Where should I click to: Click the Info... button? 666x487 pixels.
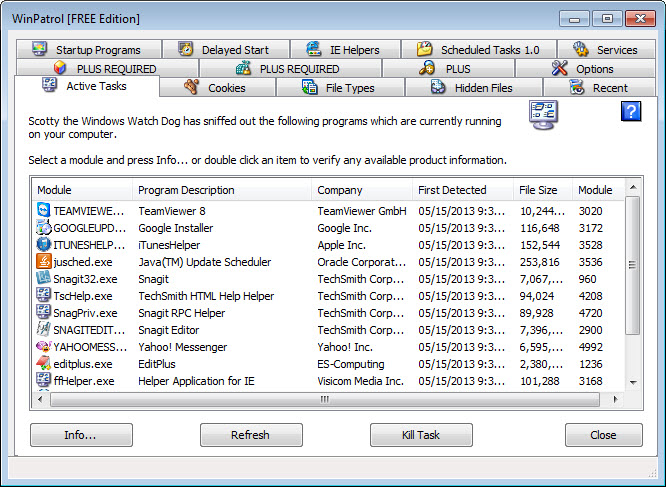(81, 435)
